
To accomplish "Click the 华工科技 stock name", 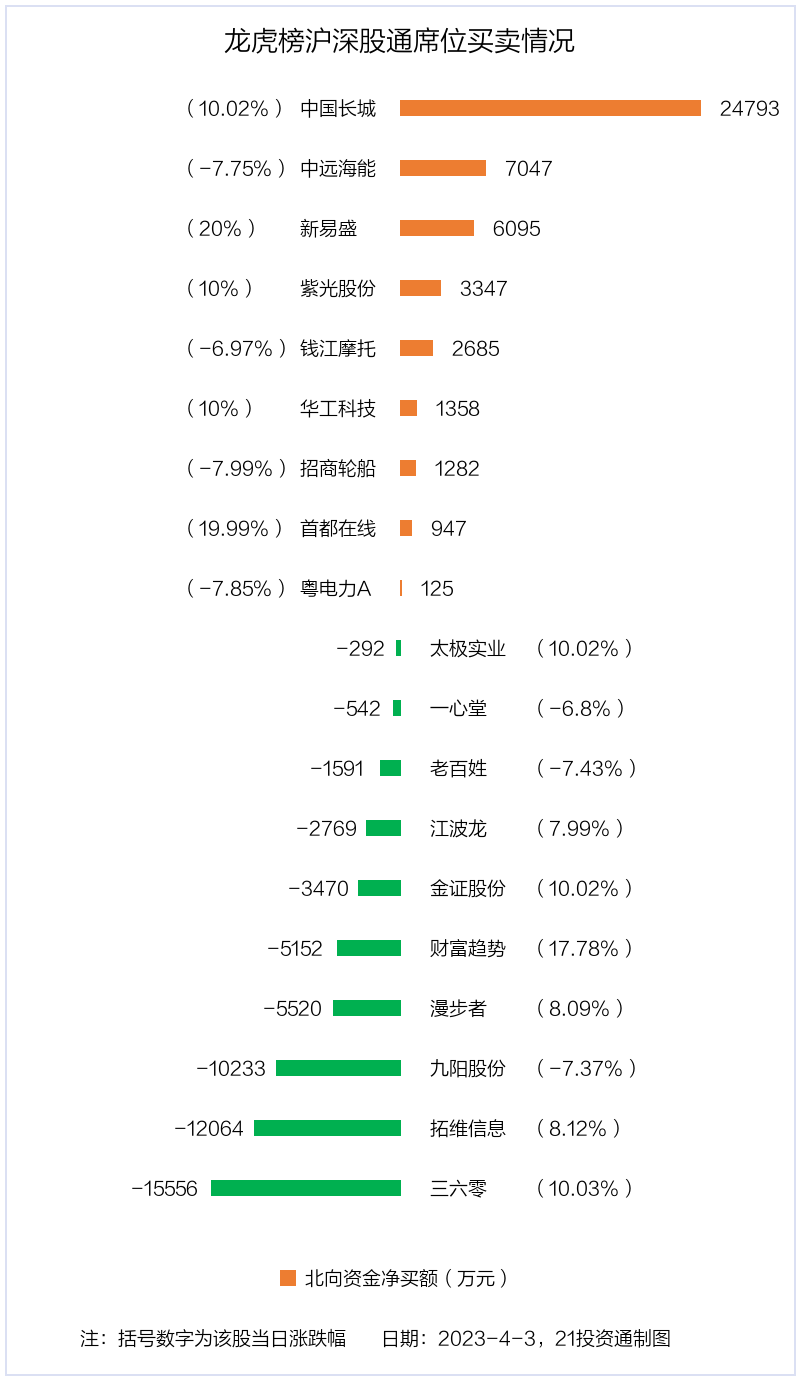I will 338,408.
